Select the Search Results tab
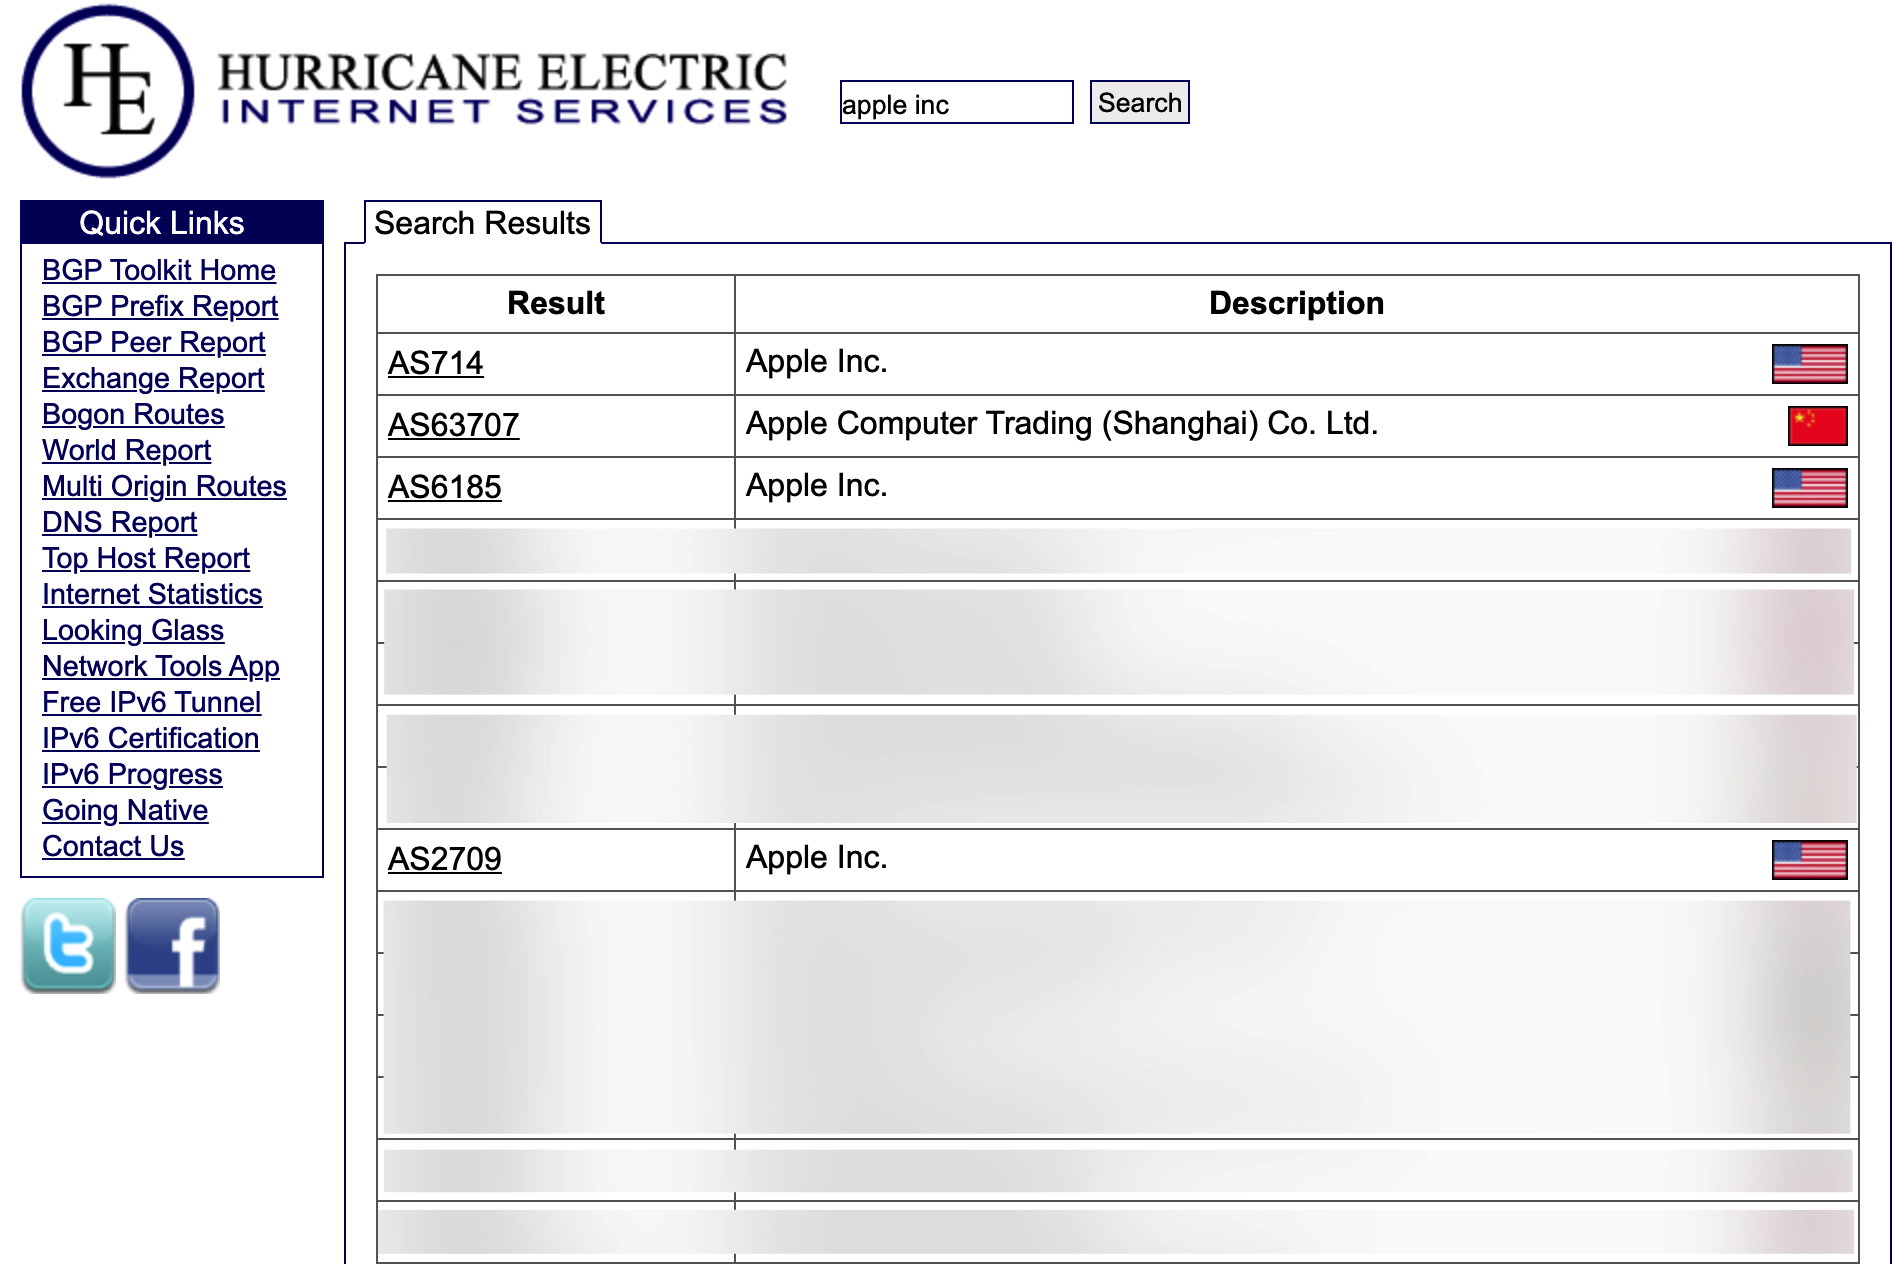Image resolution: width=1894 pixels, height=1264 pixels. 482,222
